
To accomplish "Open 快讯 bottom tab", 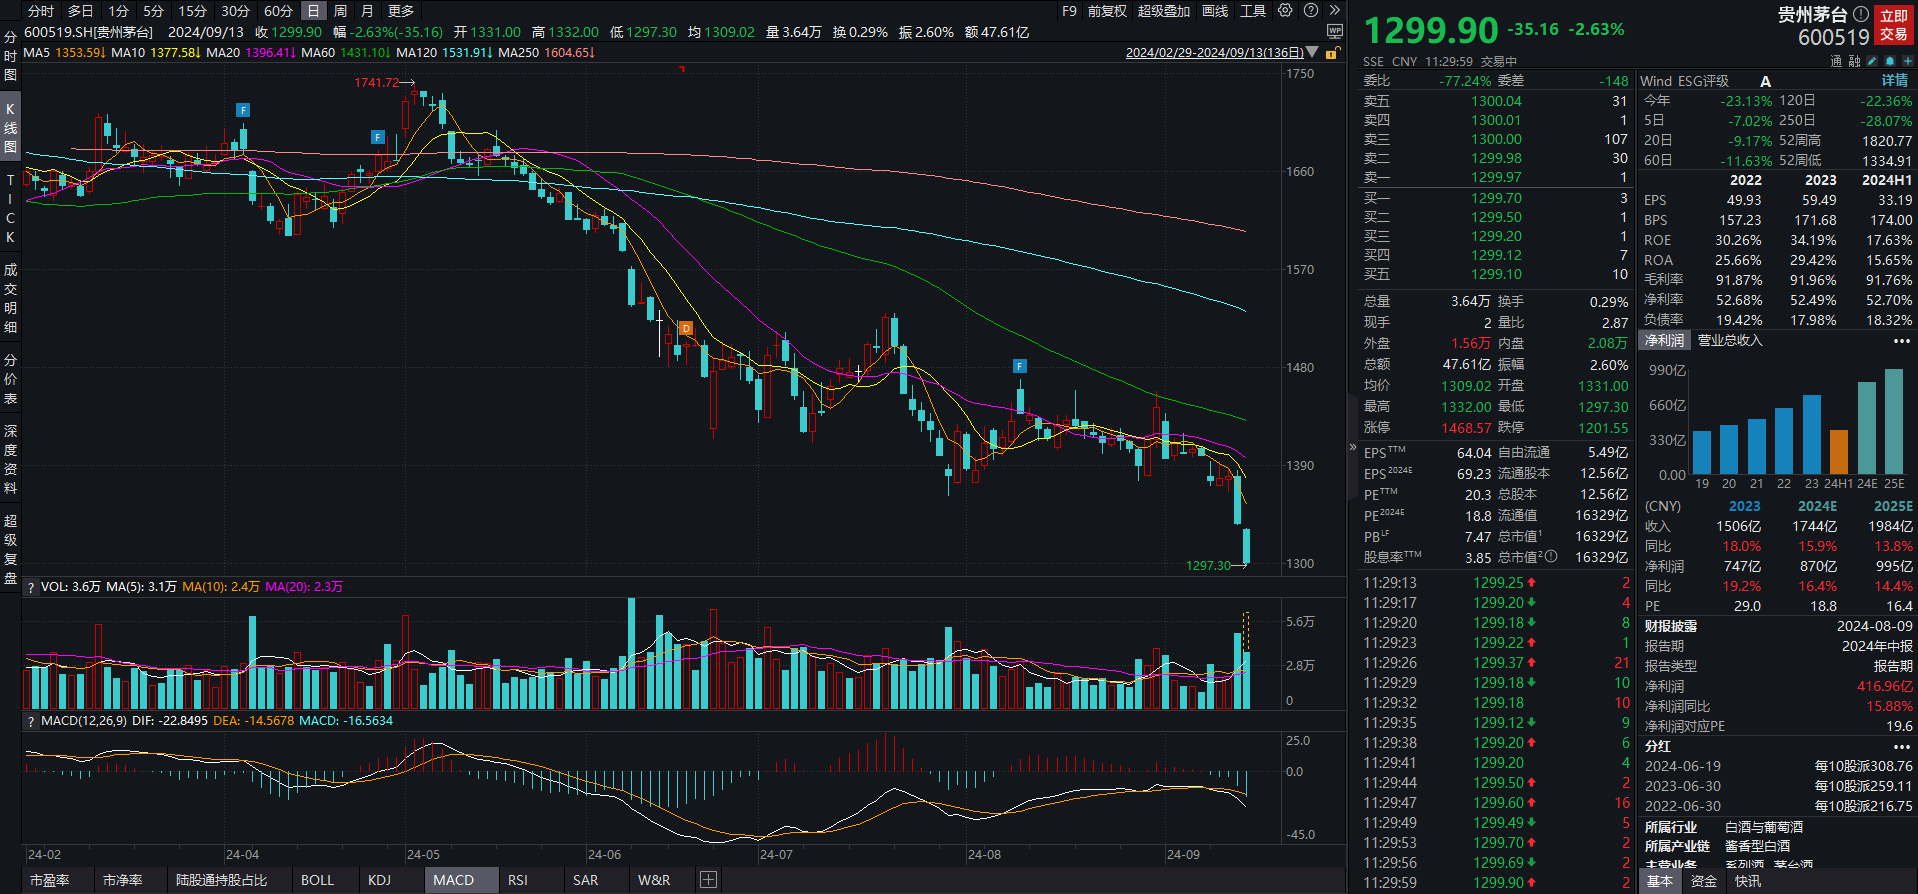I will pos(1748,881).
